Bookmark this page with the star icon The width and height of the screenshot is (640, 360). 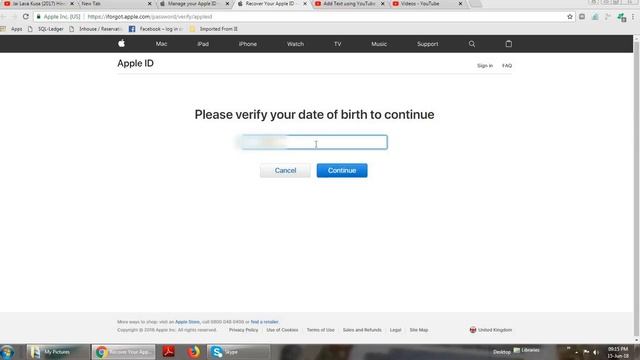[570, 17]
